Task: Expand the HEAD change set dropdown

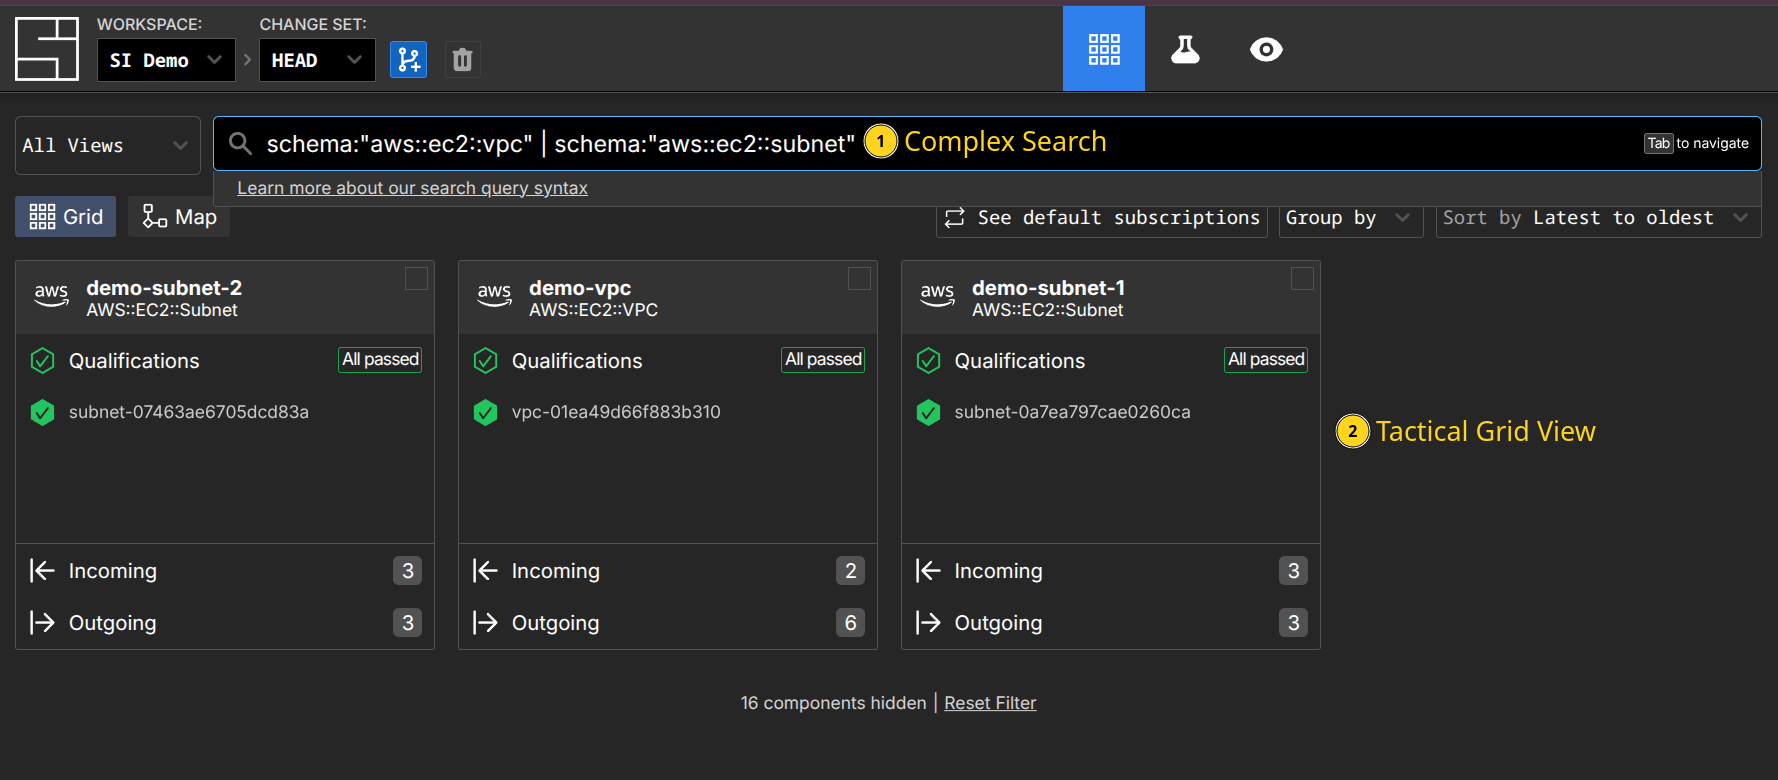Action: click(x=316, y=60)
